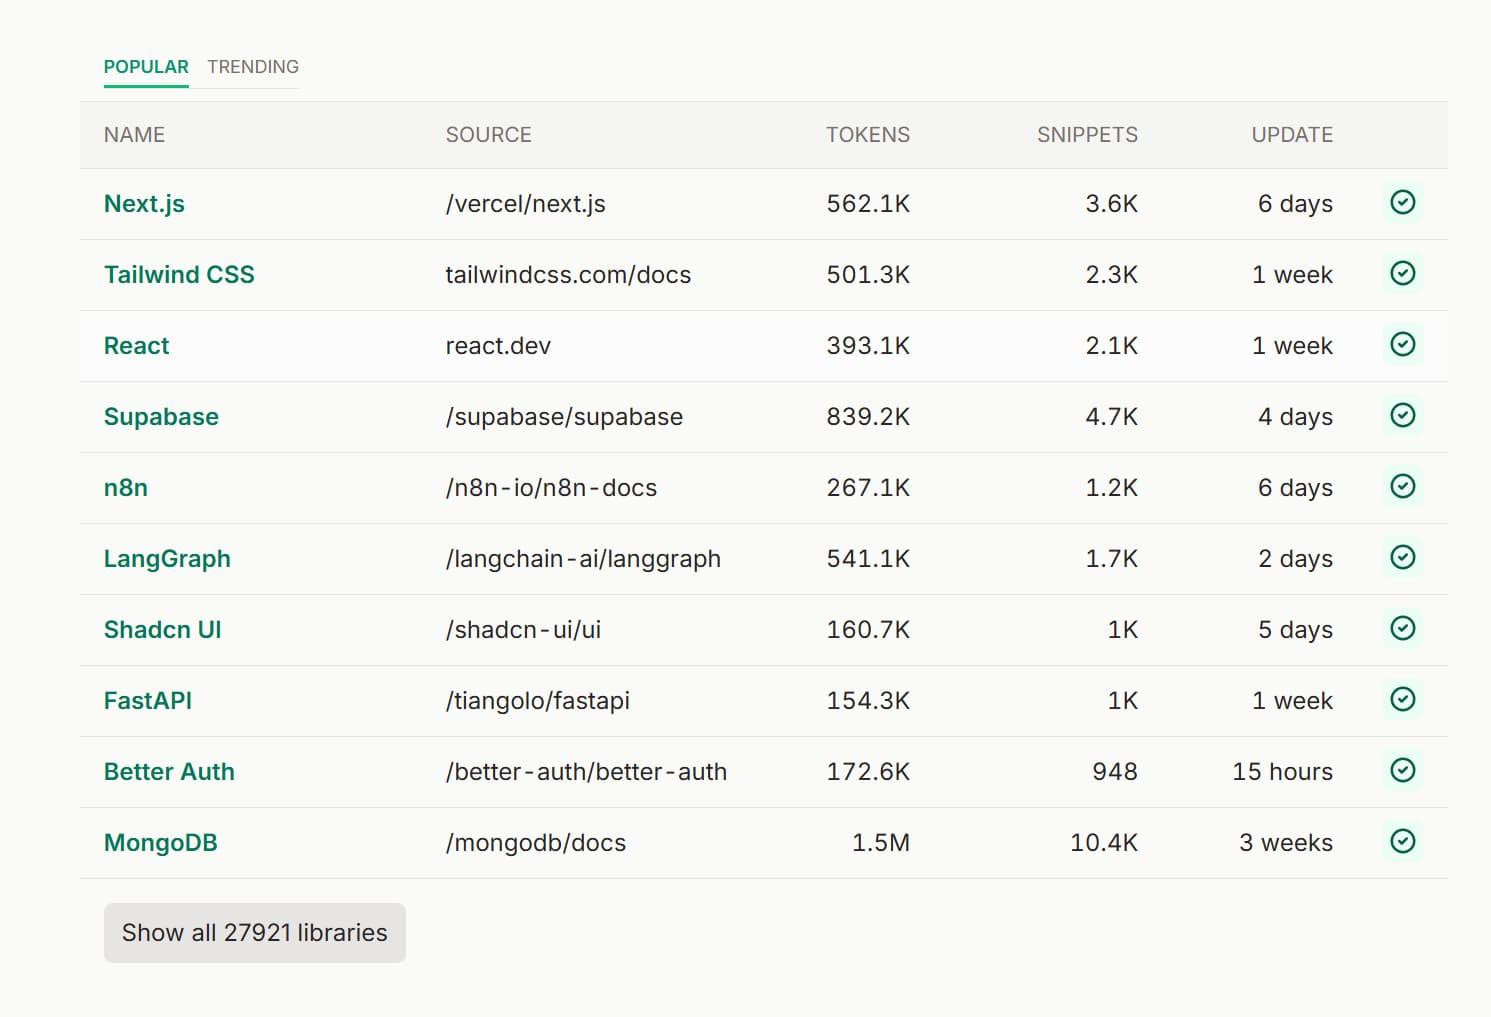Click the checkmark icon in React row
The height and width of the screenshot is (1017, 1491).
(1403, 345)
